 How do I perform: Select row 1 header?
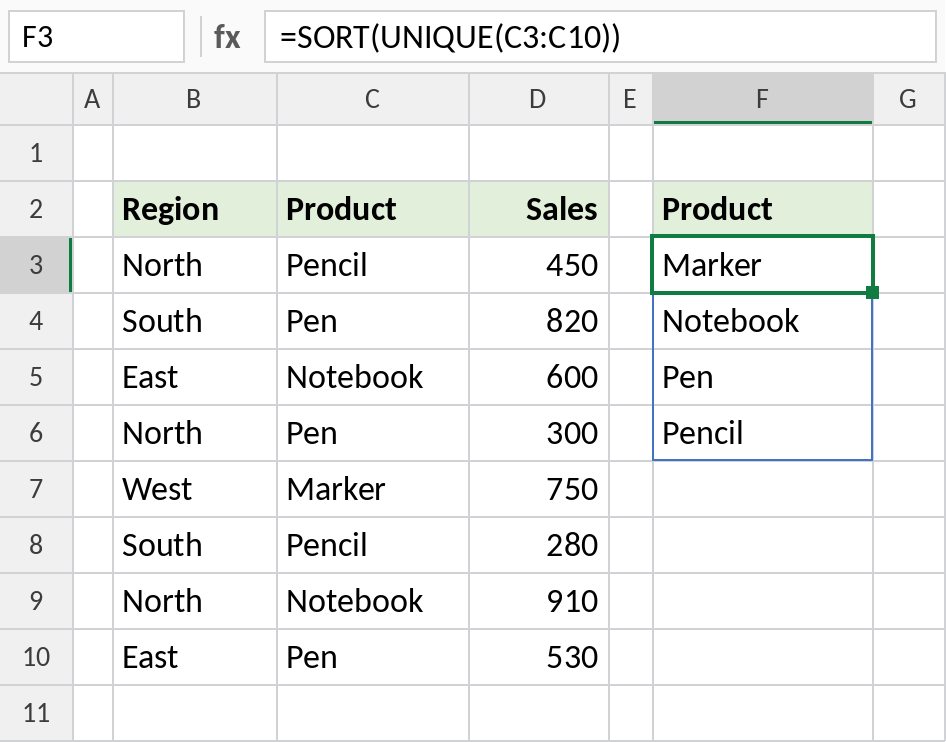point(36,153)
